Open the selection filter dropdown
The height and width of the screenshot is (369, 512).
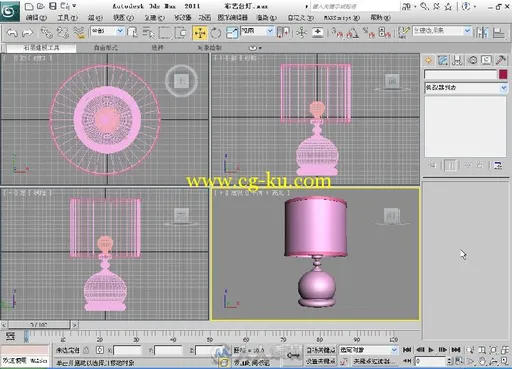point(120,31)
